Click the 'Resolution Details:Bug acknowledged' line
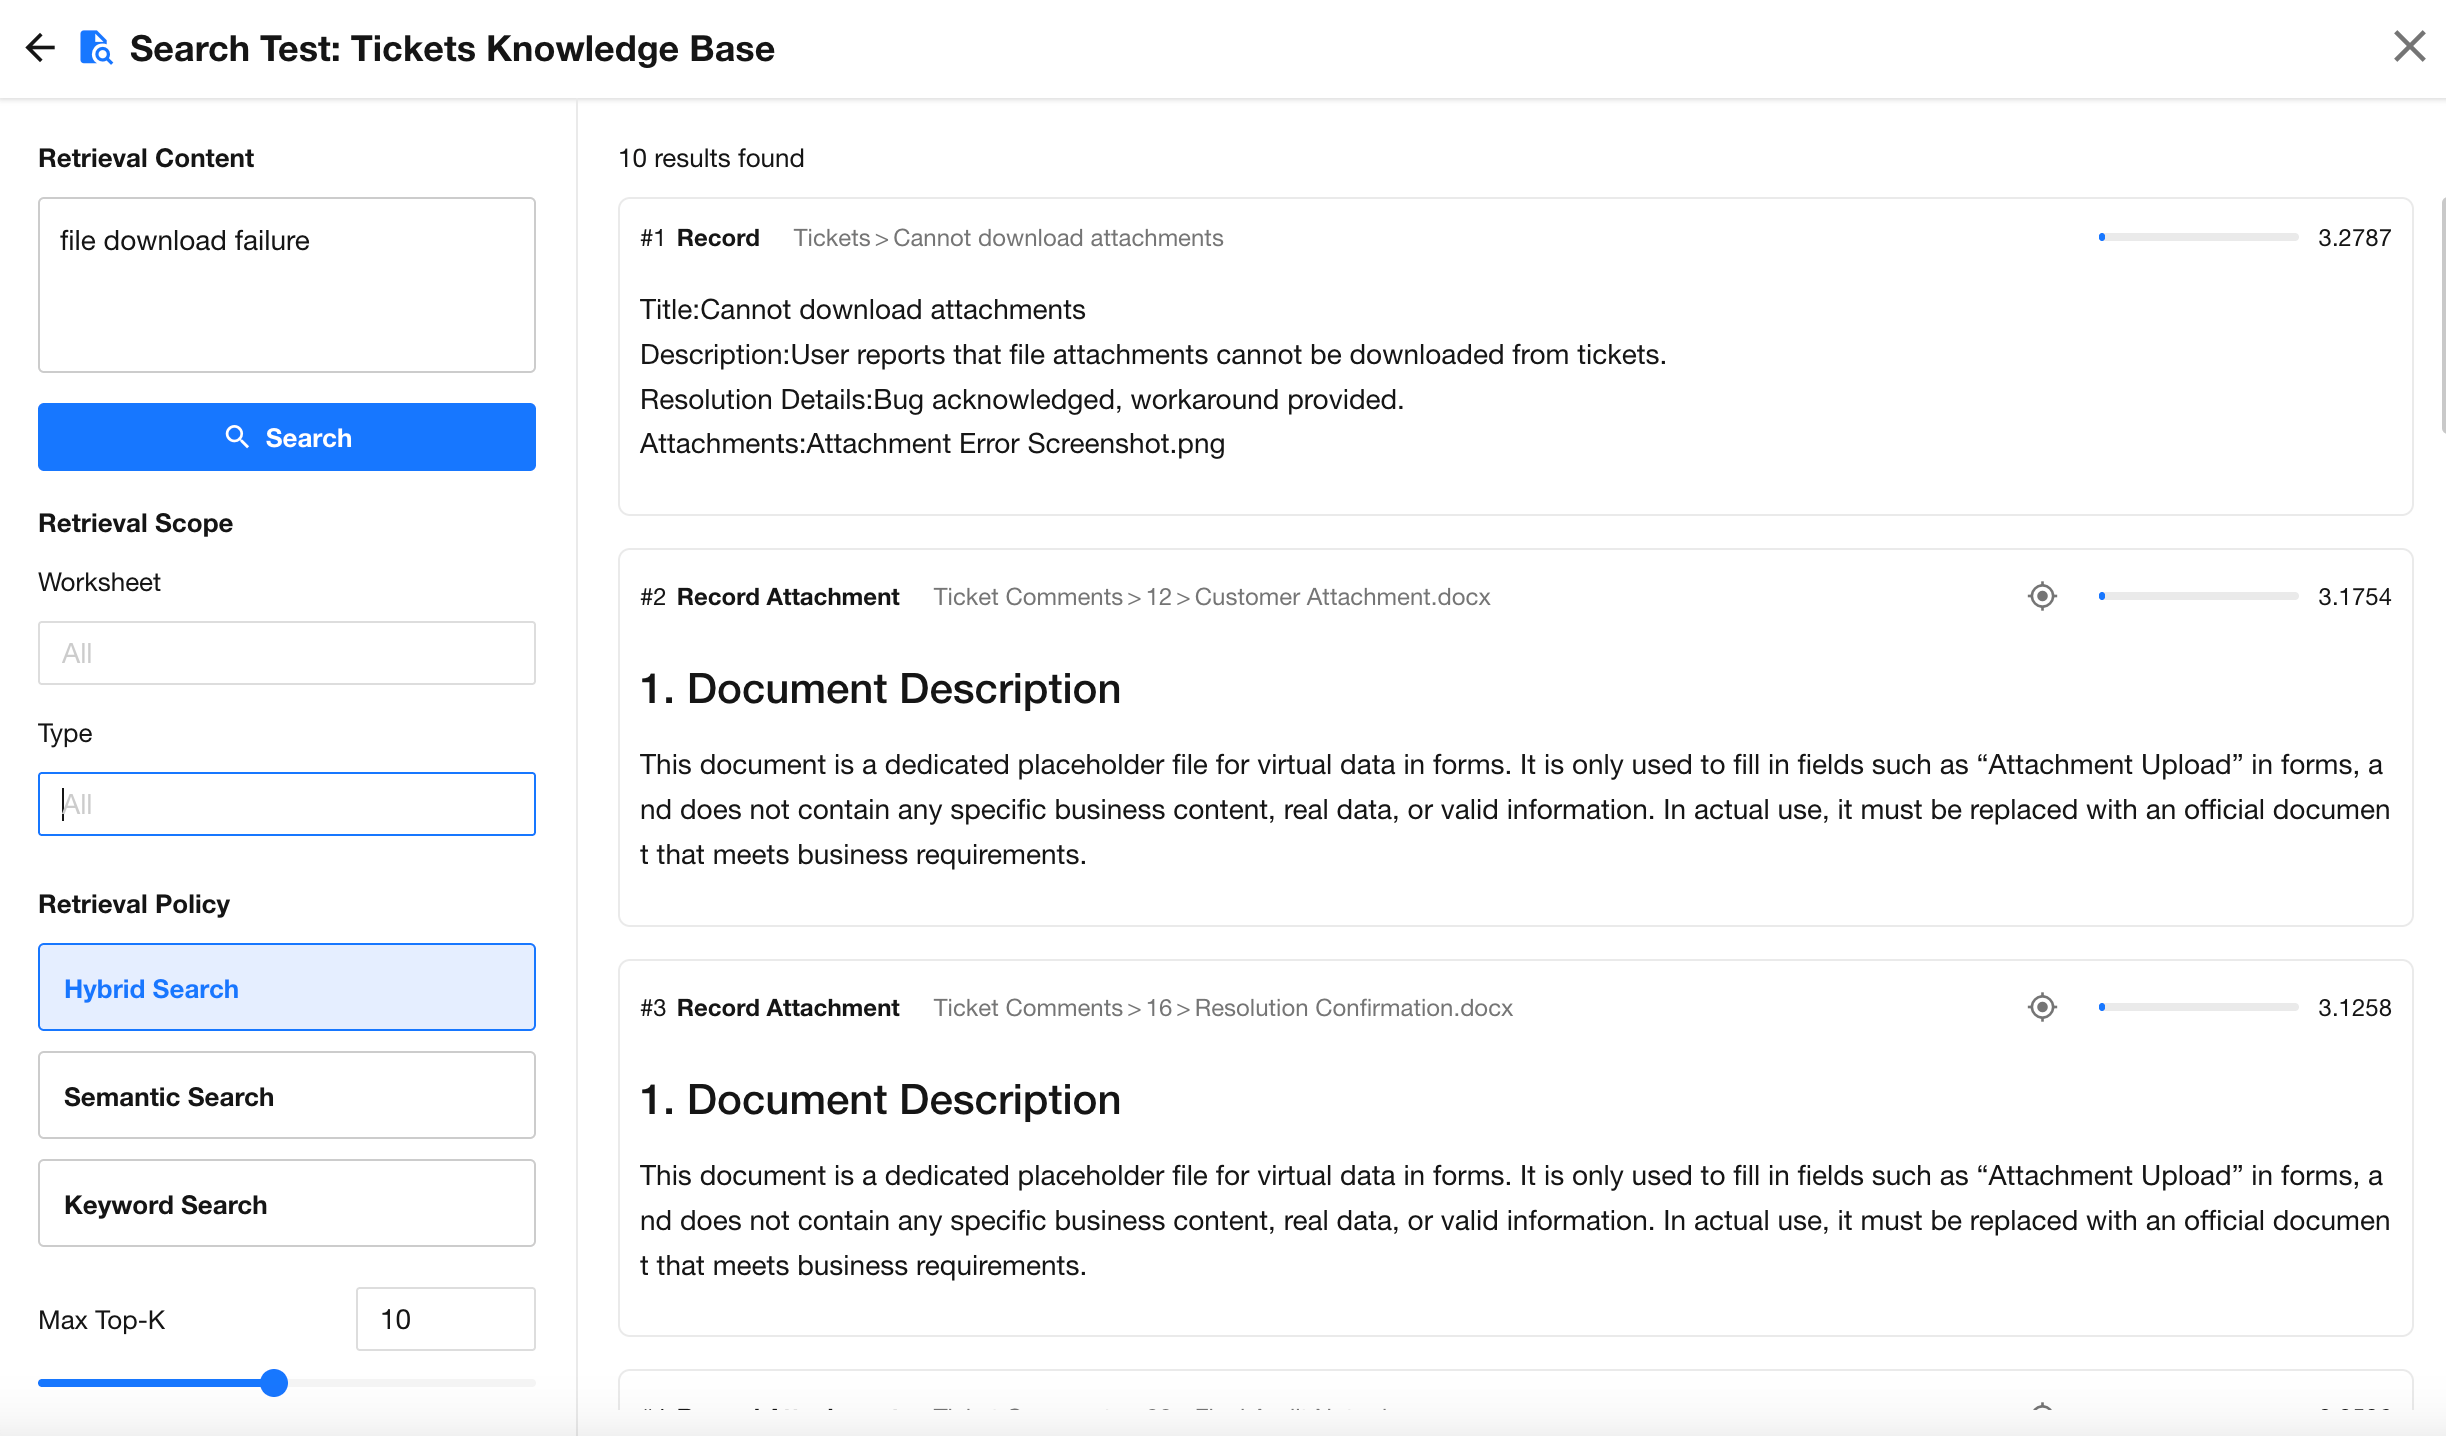This screenshot has height=1436, width=2446. click(x=1022, y=399)
